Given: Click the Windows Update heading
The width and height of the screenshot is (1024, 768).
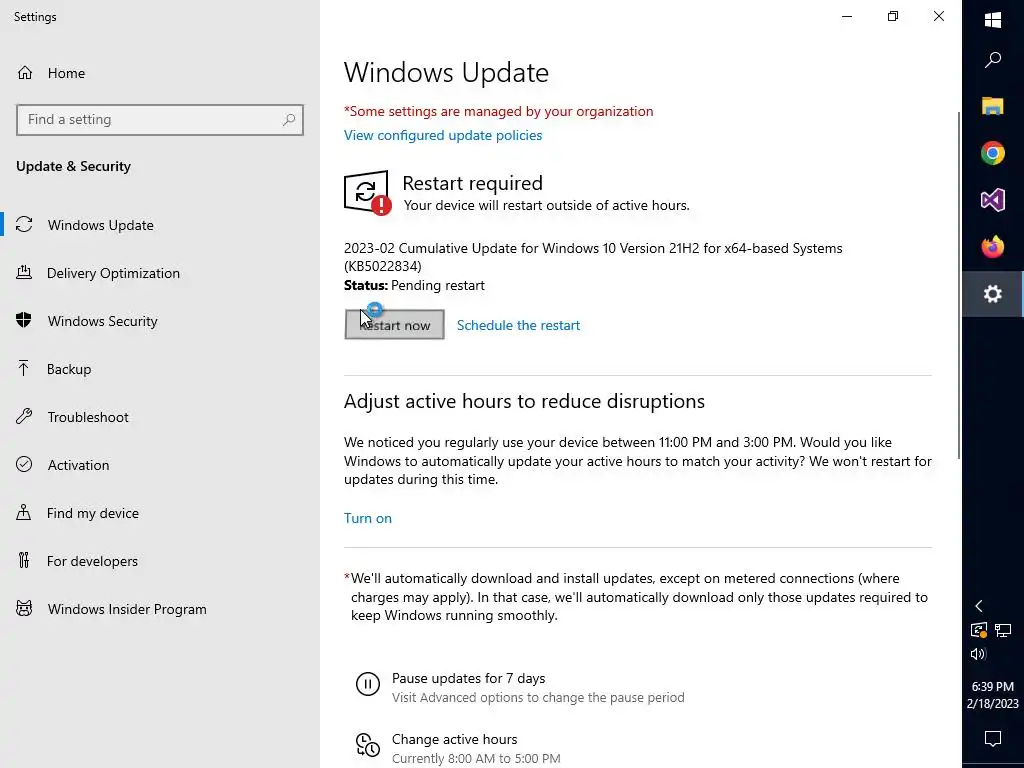Looking at the screenshot, I should pyautogui.click(x=446, y=72).
